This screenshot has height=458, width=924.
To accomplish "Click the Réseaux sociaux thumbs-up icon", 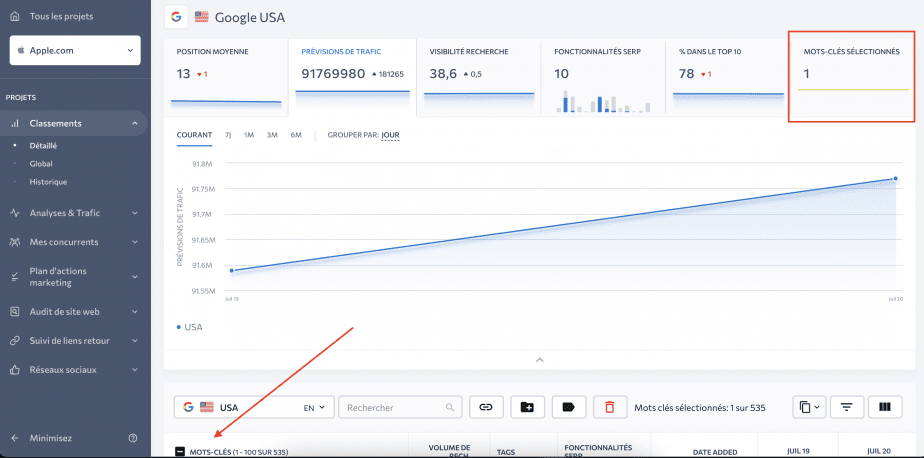I will [x=15, y=370].
